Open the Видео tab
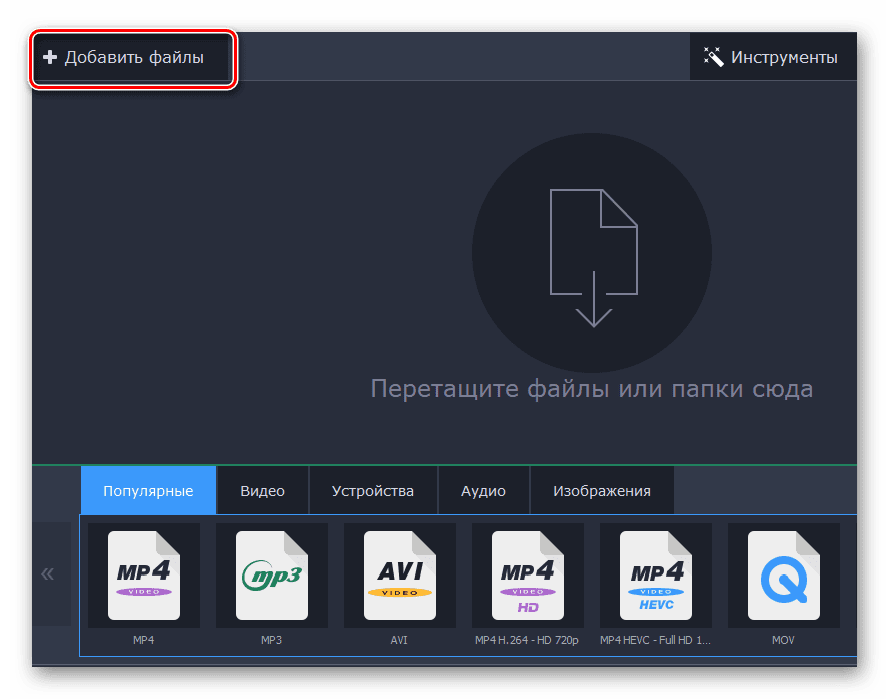 tap(262, 491)
